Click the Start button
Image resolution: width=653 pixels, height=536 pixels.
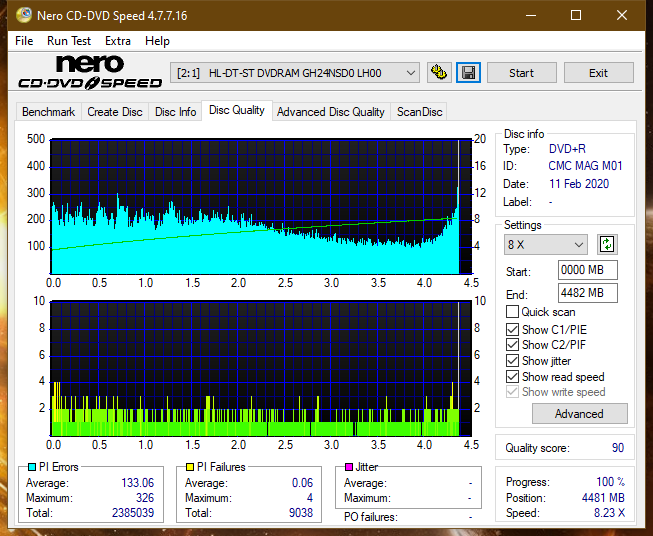click(521, 73)
